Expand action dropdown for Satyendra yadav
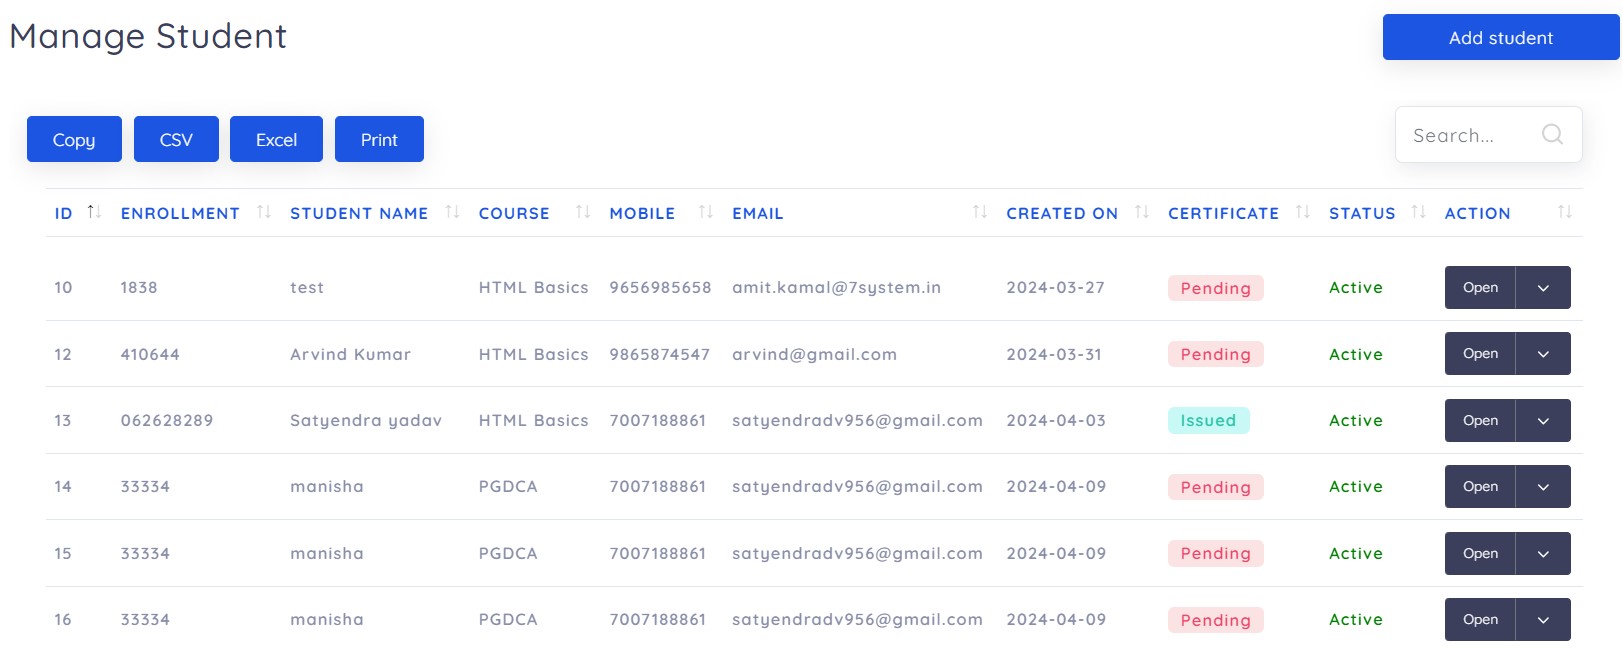Image resolution: width=1622 pixels, height=652 pixels. click(x=1543, y=421)
